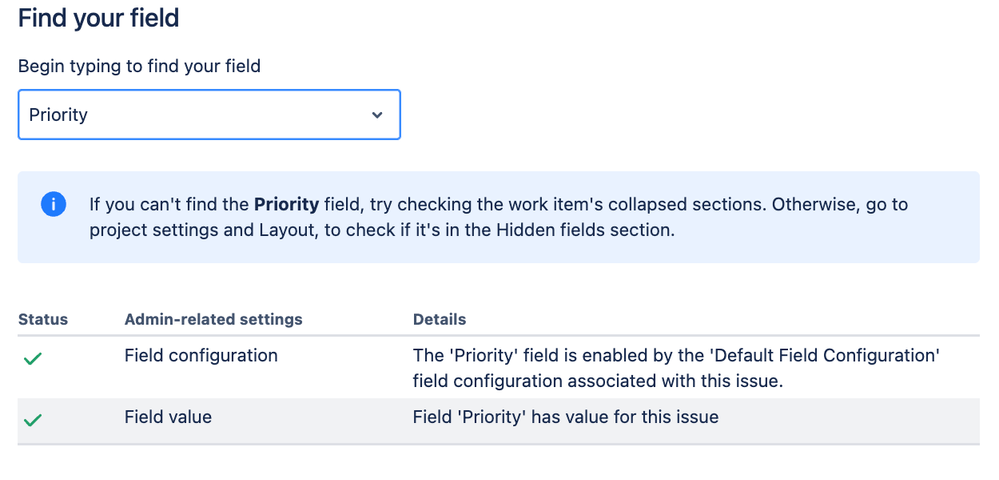Click the Priority field search box
The height and width of the screenshot is (480, 999).
190,115
